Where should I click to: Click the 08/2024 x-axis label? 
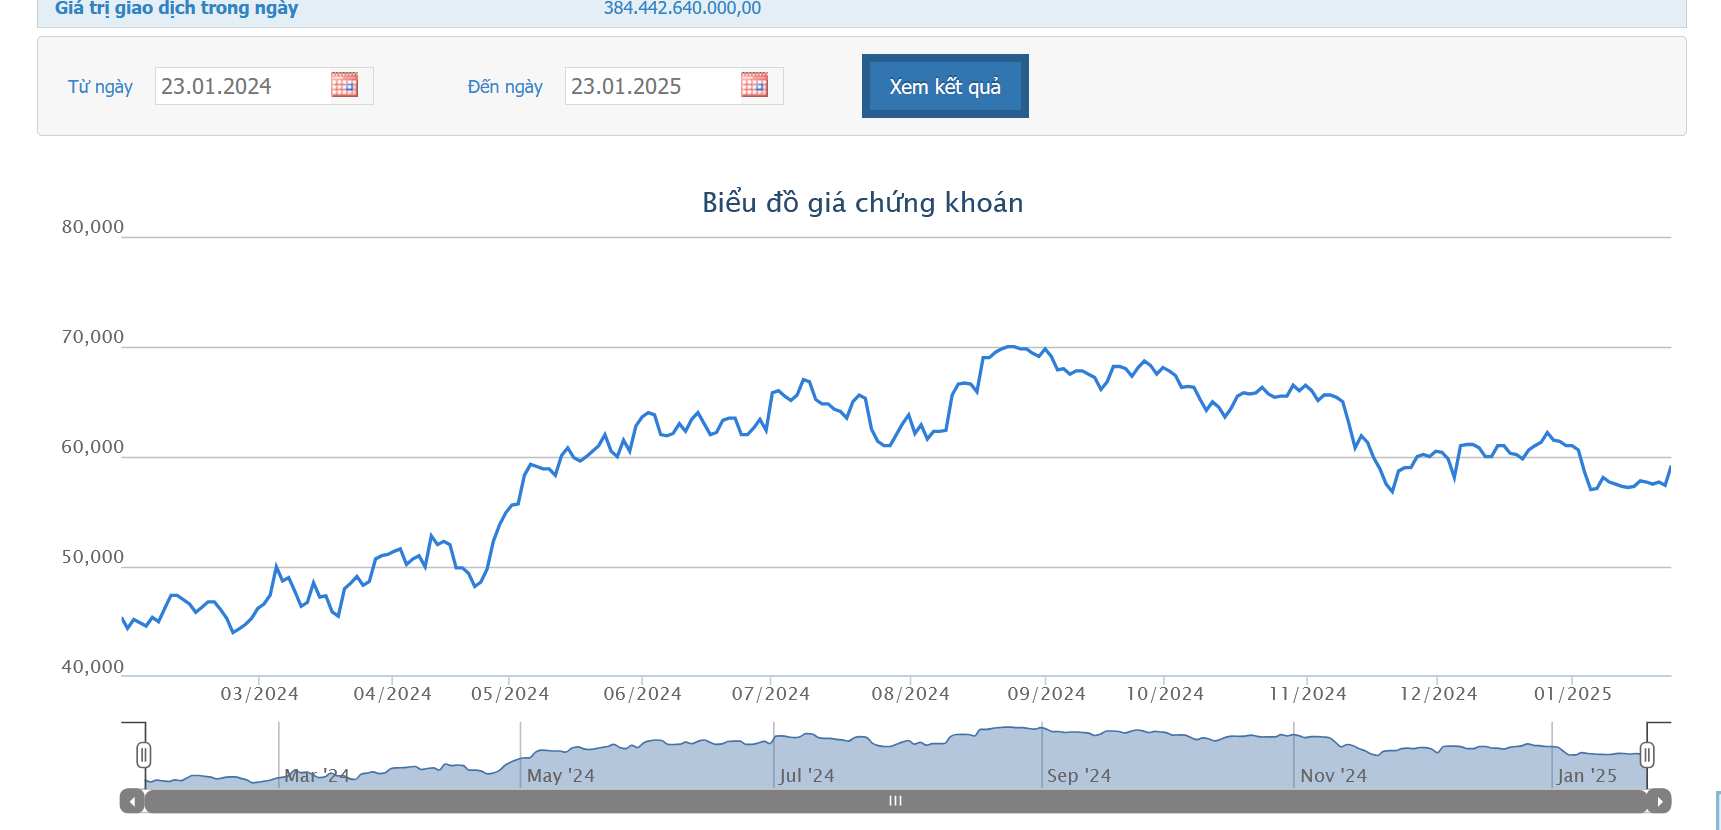coord(910,694)
